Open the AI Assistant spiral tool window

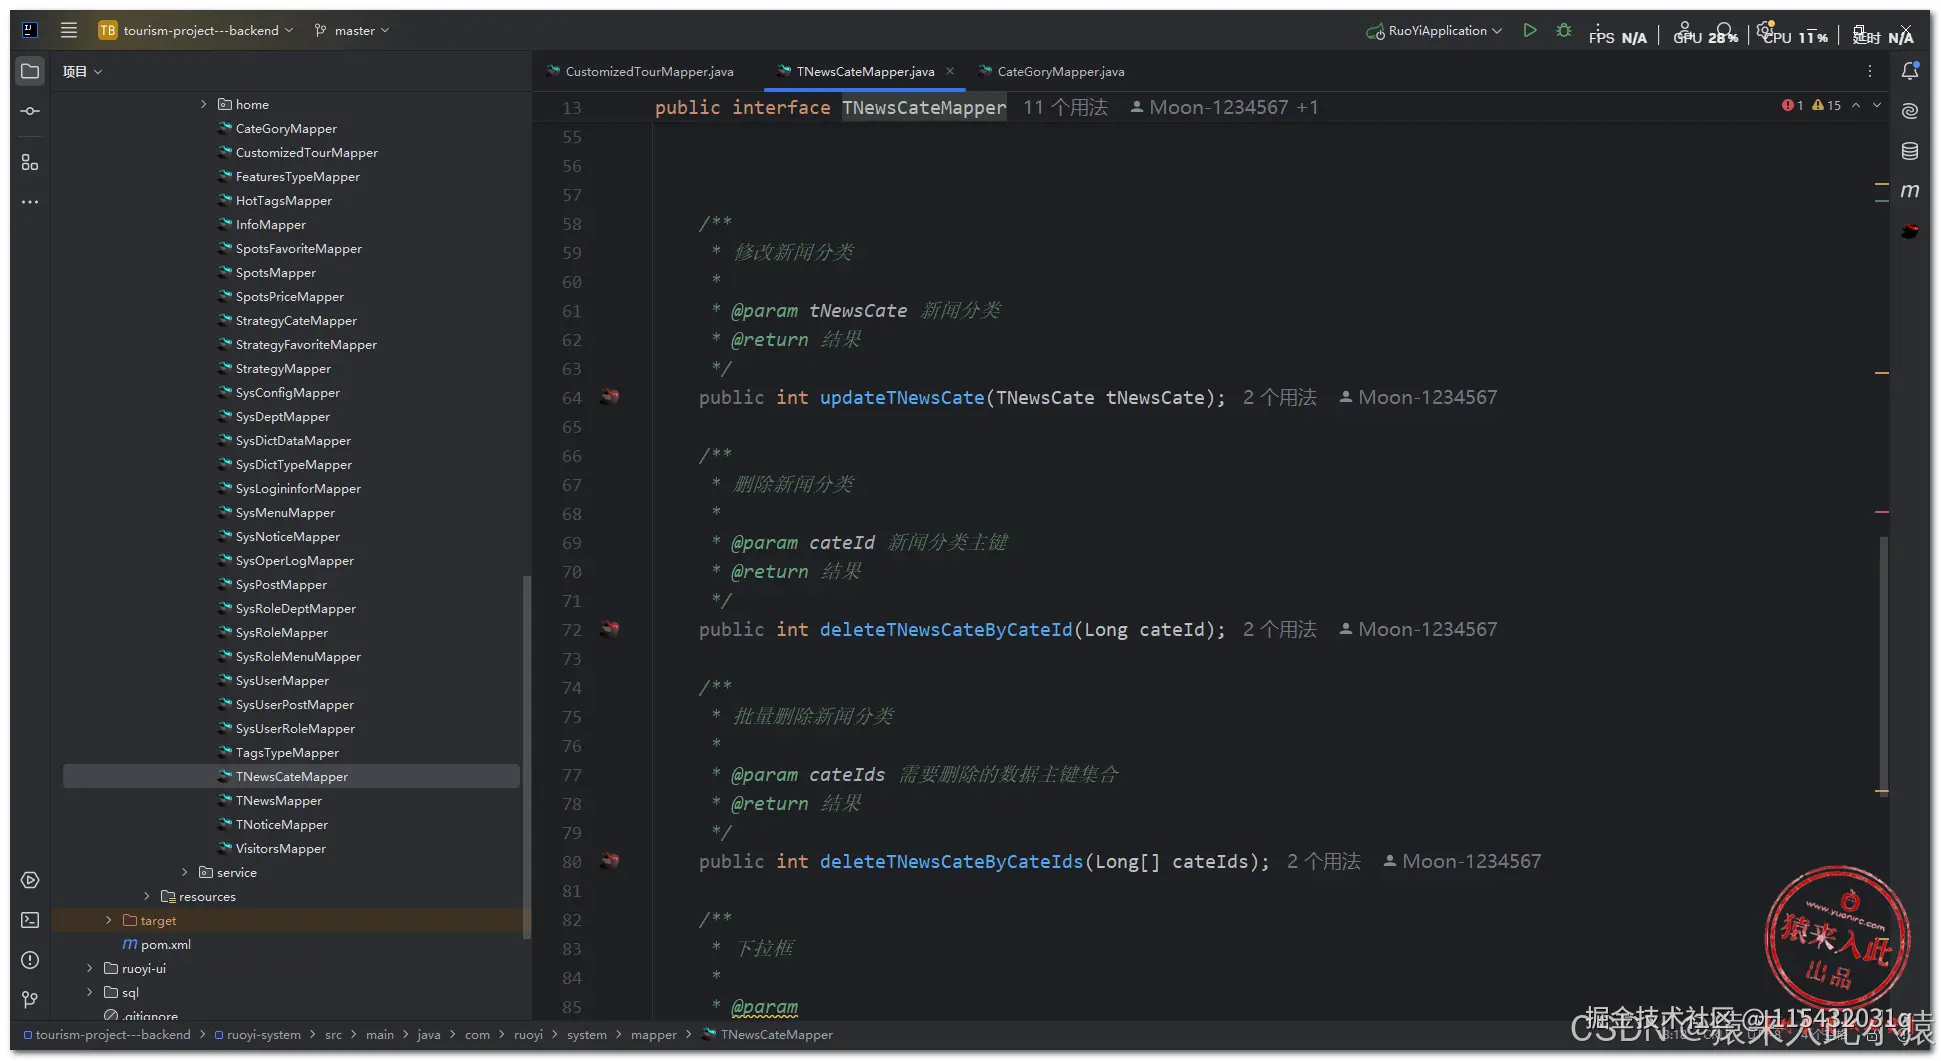tap(1910, 111)
